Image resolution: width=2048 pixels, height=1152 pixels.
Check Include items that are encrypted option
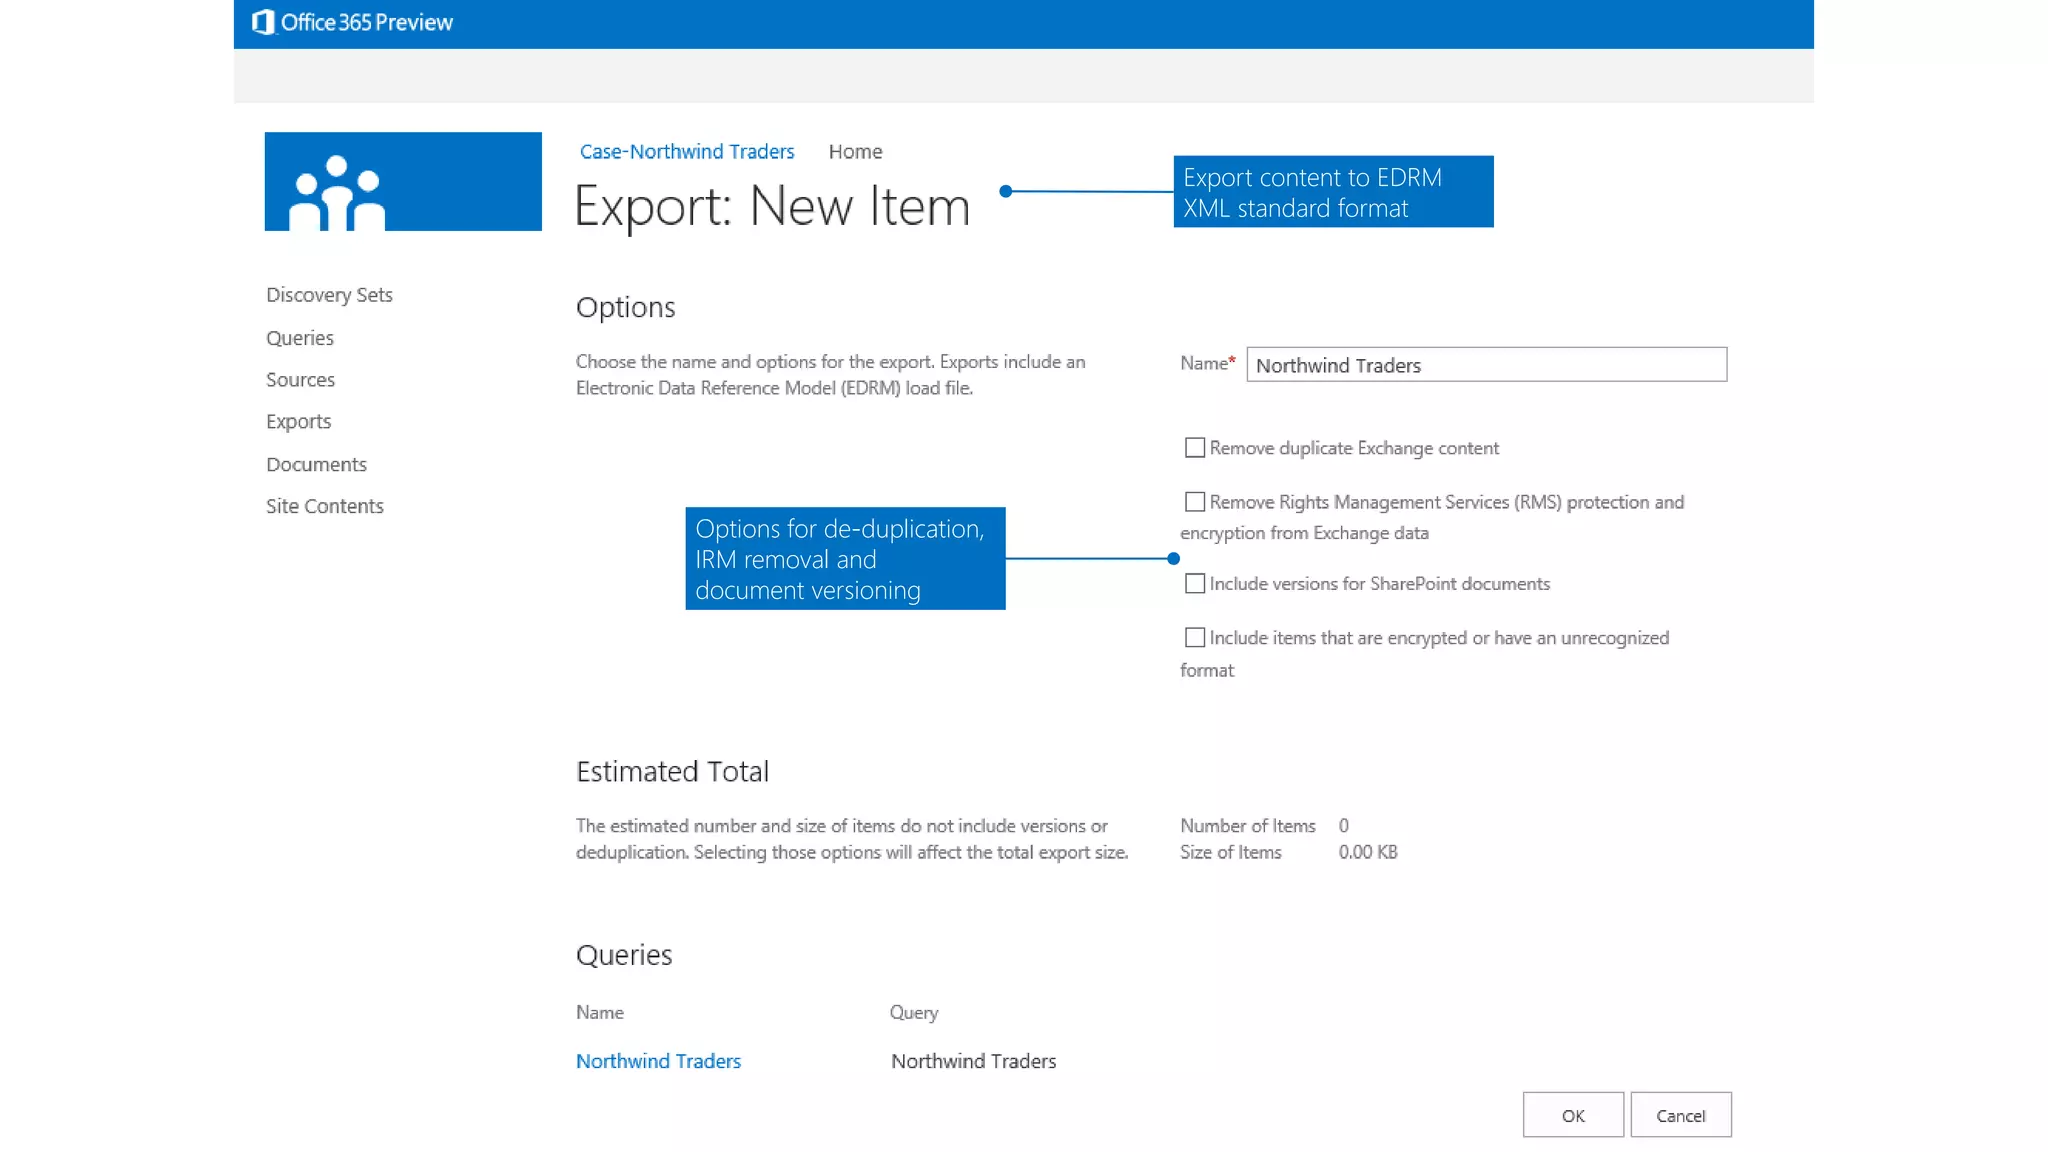click(1194, 637)
